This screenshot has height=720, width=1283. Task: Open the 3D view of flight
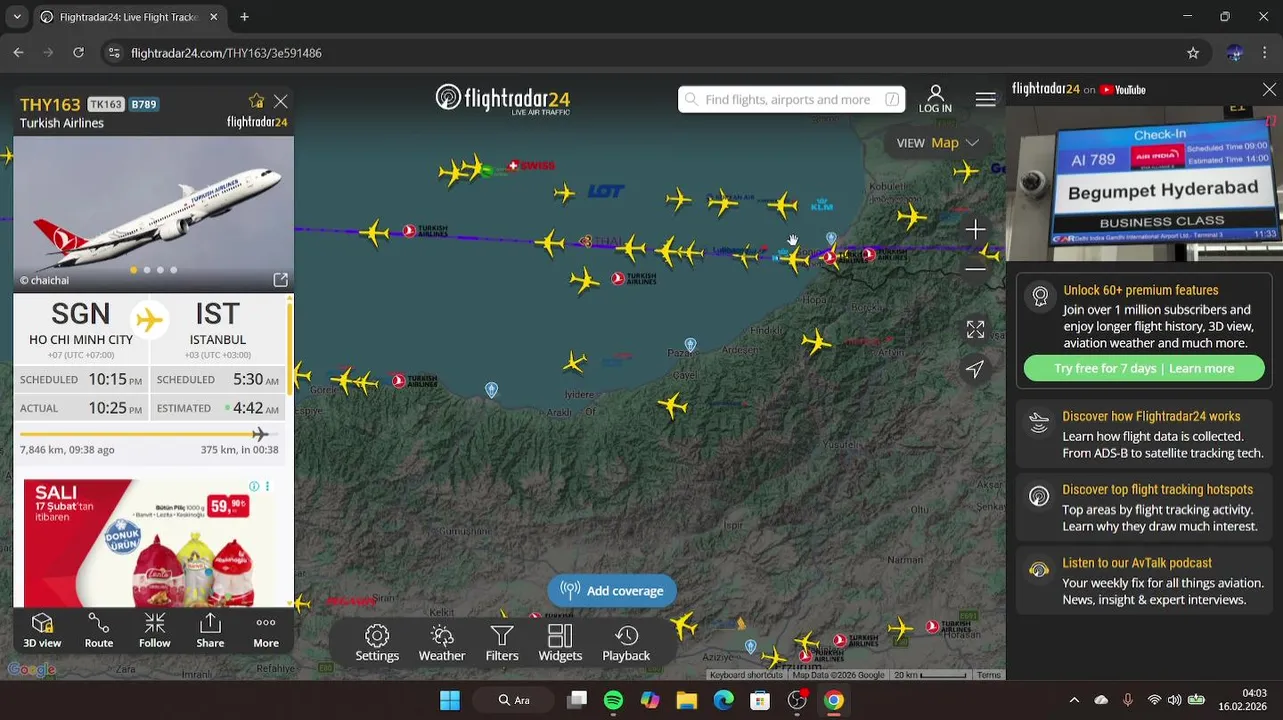42,631
